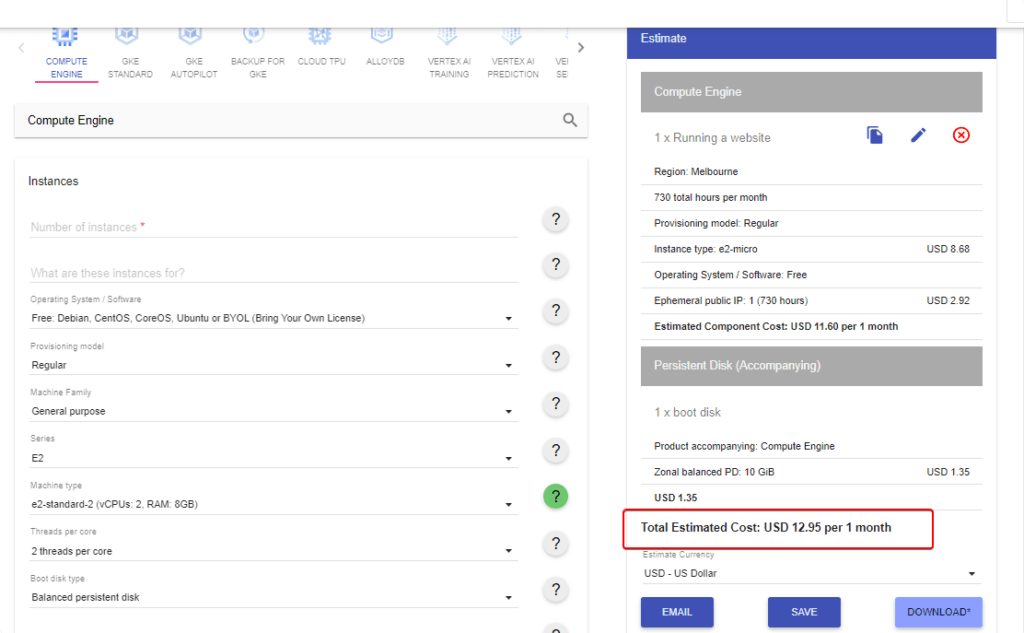Copy the Running a website estimate

pyautogui.click(x=874, y=134)
